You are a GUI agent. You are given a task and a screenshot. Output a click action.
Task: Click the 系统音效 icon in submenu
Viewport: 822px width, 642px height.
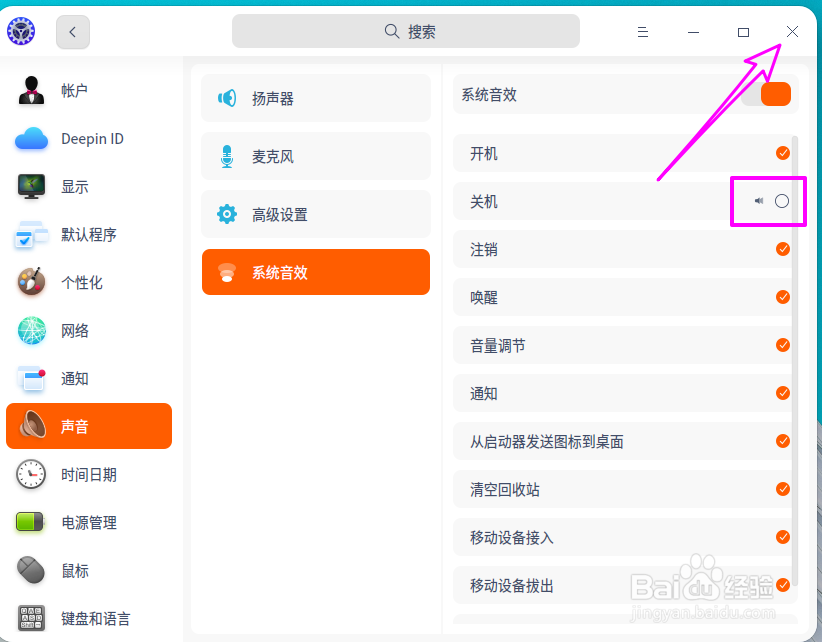[227, 272]
